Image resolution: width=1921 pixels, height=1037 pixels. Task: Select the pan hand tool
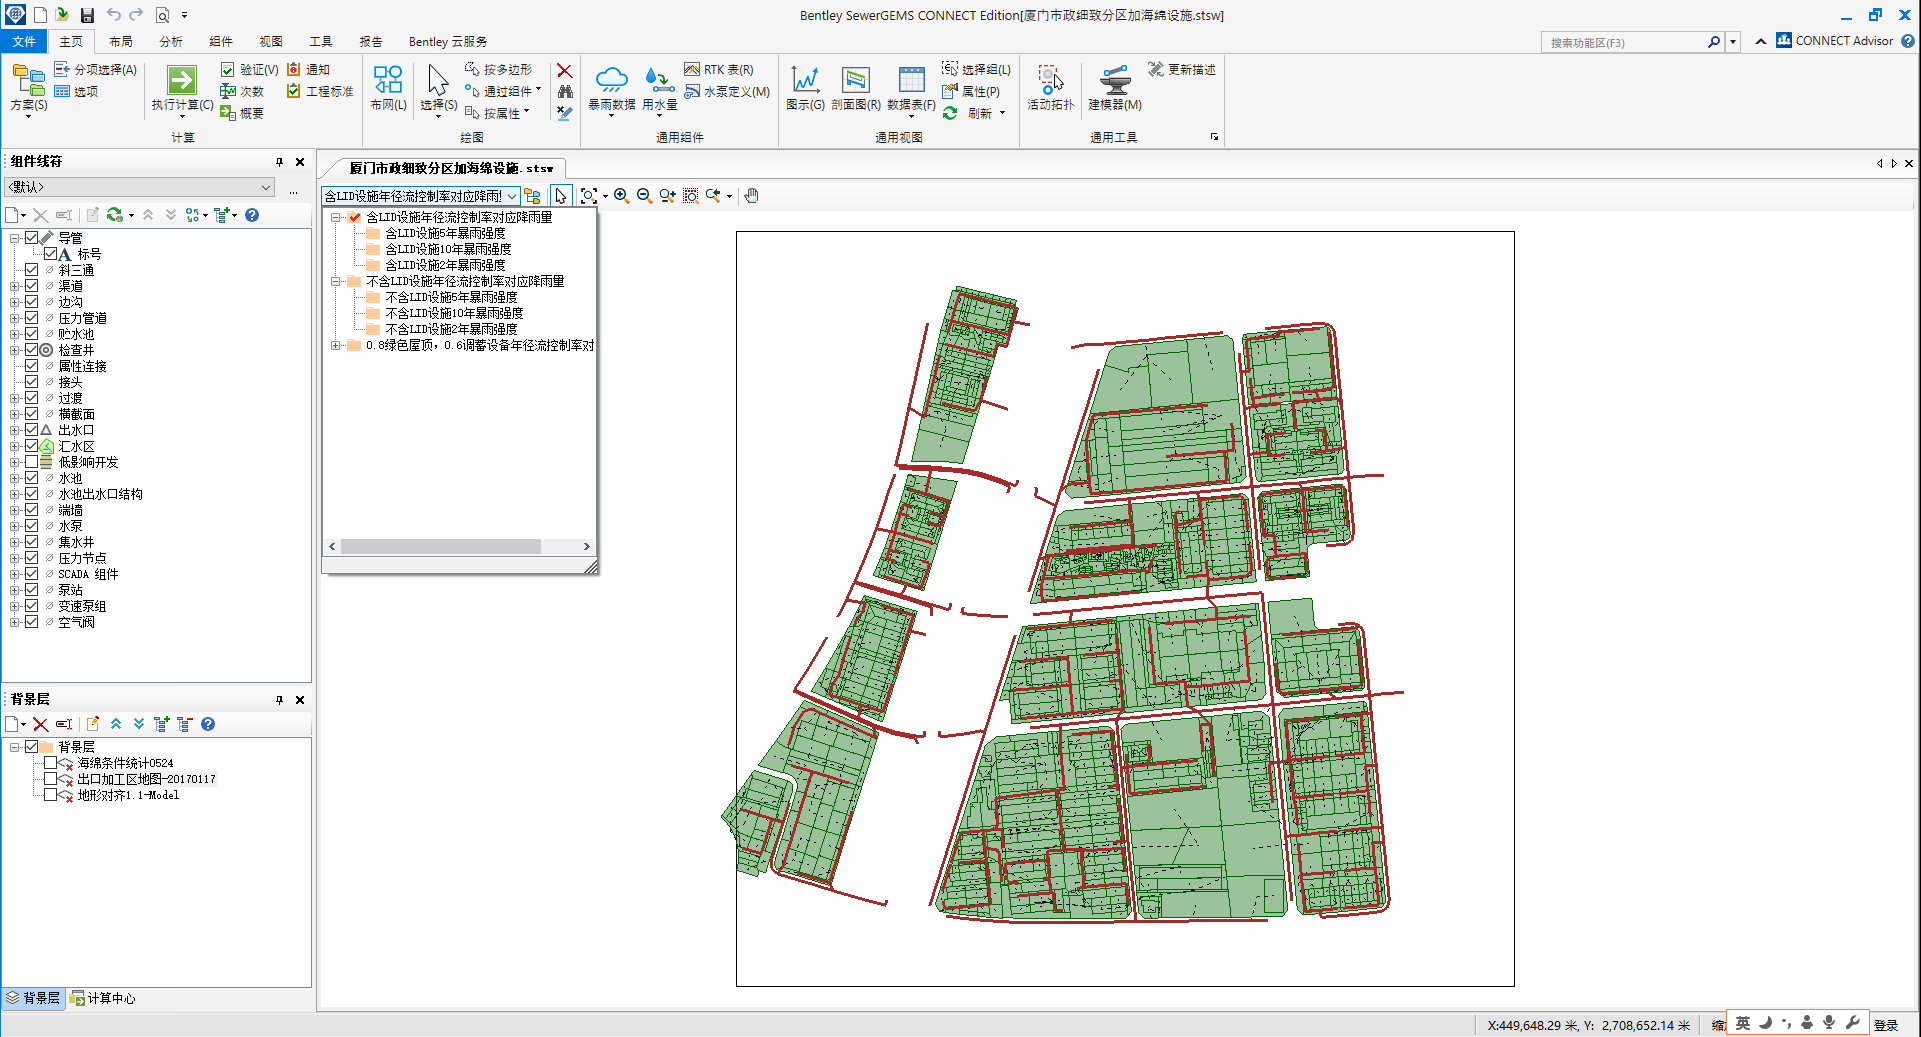(751, 196)
